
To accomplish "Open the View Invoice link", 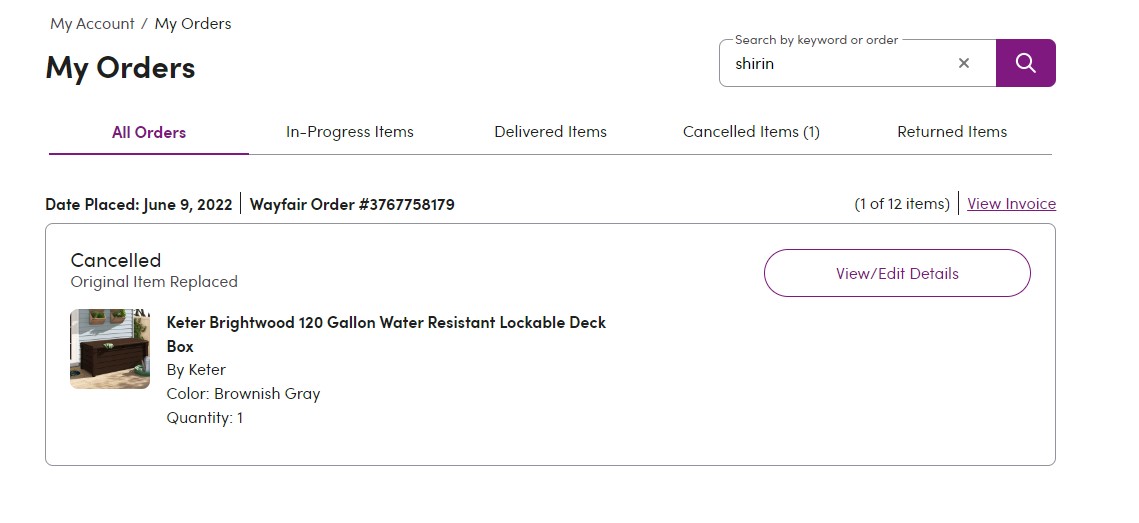I will coord(1011,203).
